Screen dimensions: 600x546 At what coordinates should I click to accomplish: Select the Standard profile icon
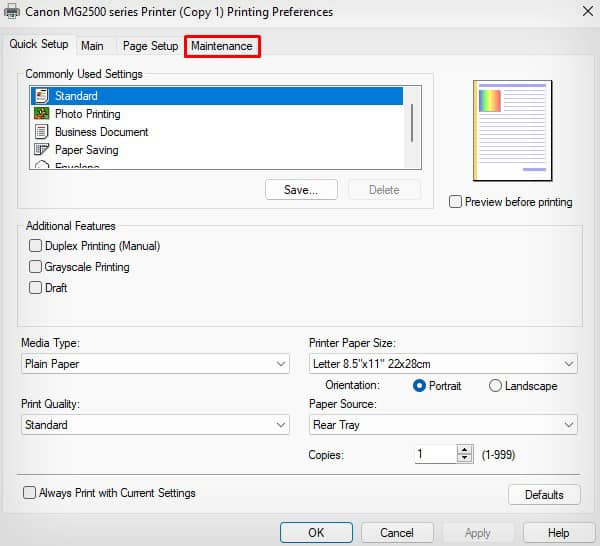pos(41,96)
